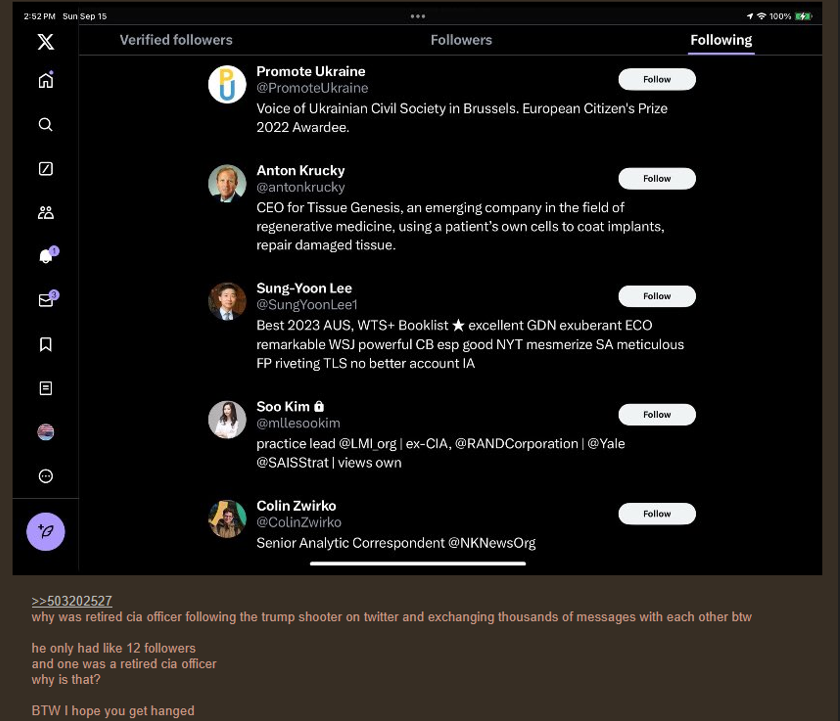Click the Sung-Yoon Lee display name

304,288
